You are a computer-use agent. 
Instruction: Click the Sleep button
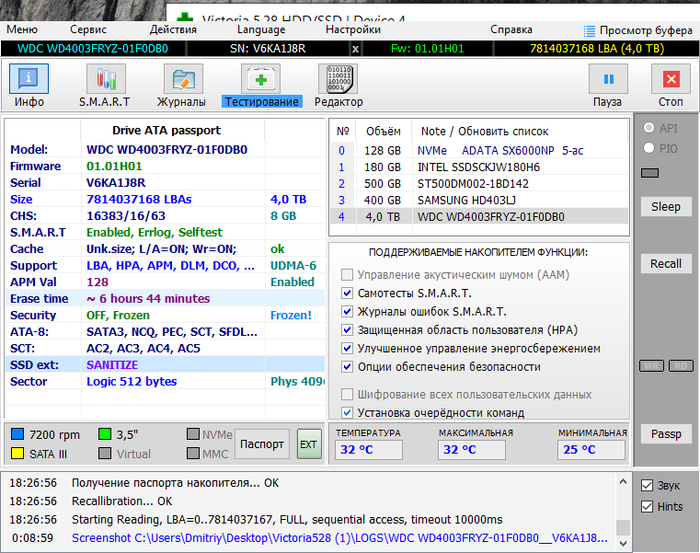click(665, 206)
